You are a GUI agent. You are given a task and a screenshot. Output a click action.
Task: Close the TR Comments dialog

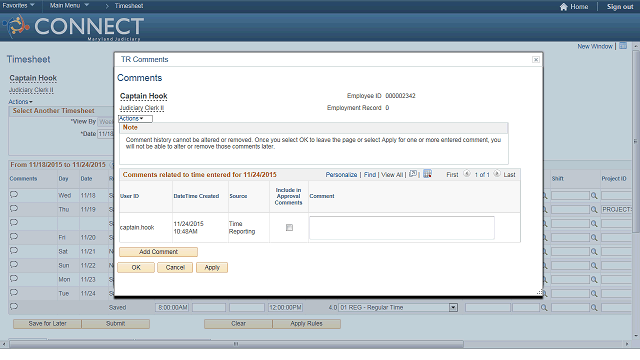(x=536, y=60)
